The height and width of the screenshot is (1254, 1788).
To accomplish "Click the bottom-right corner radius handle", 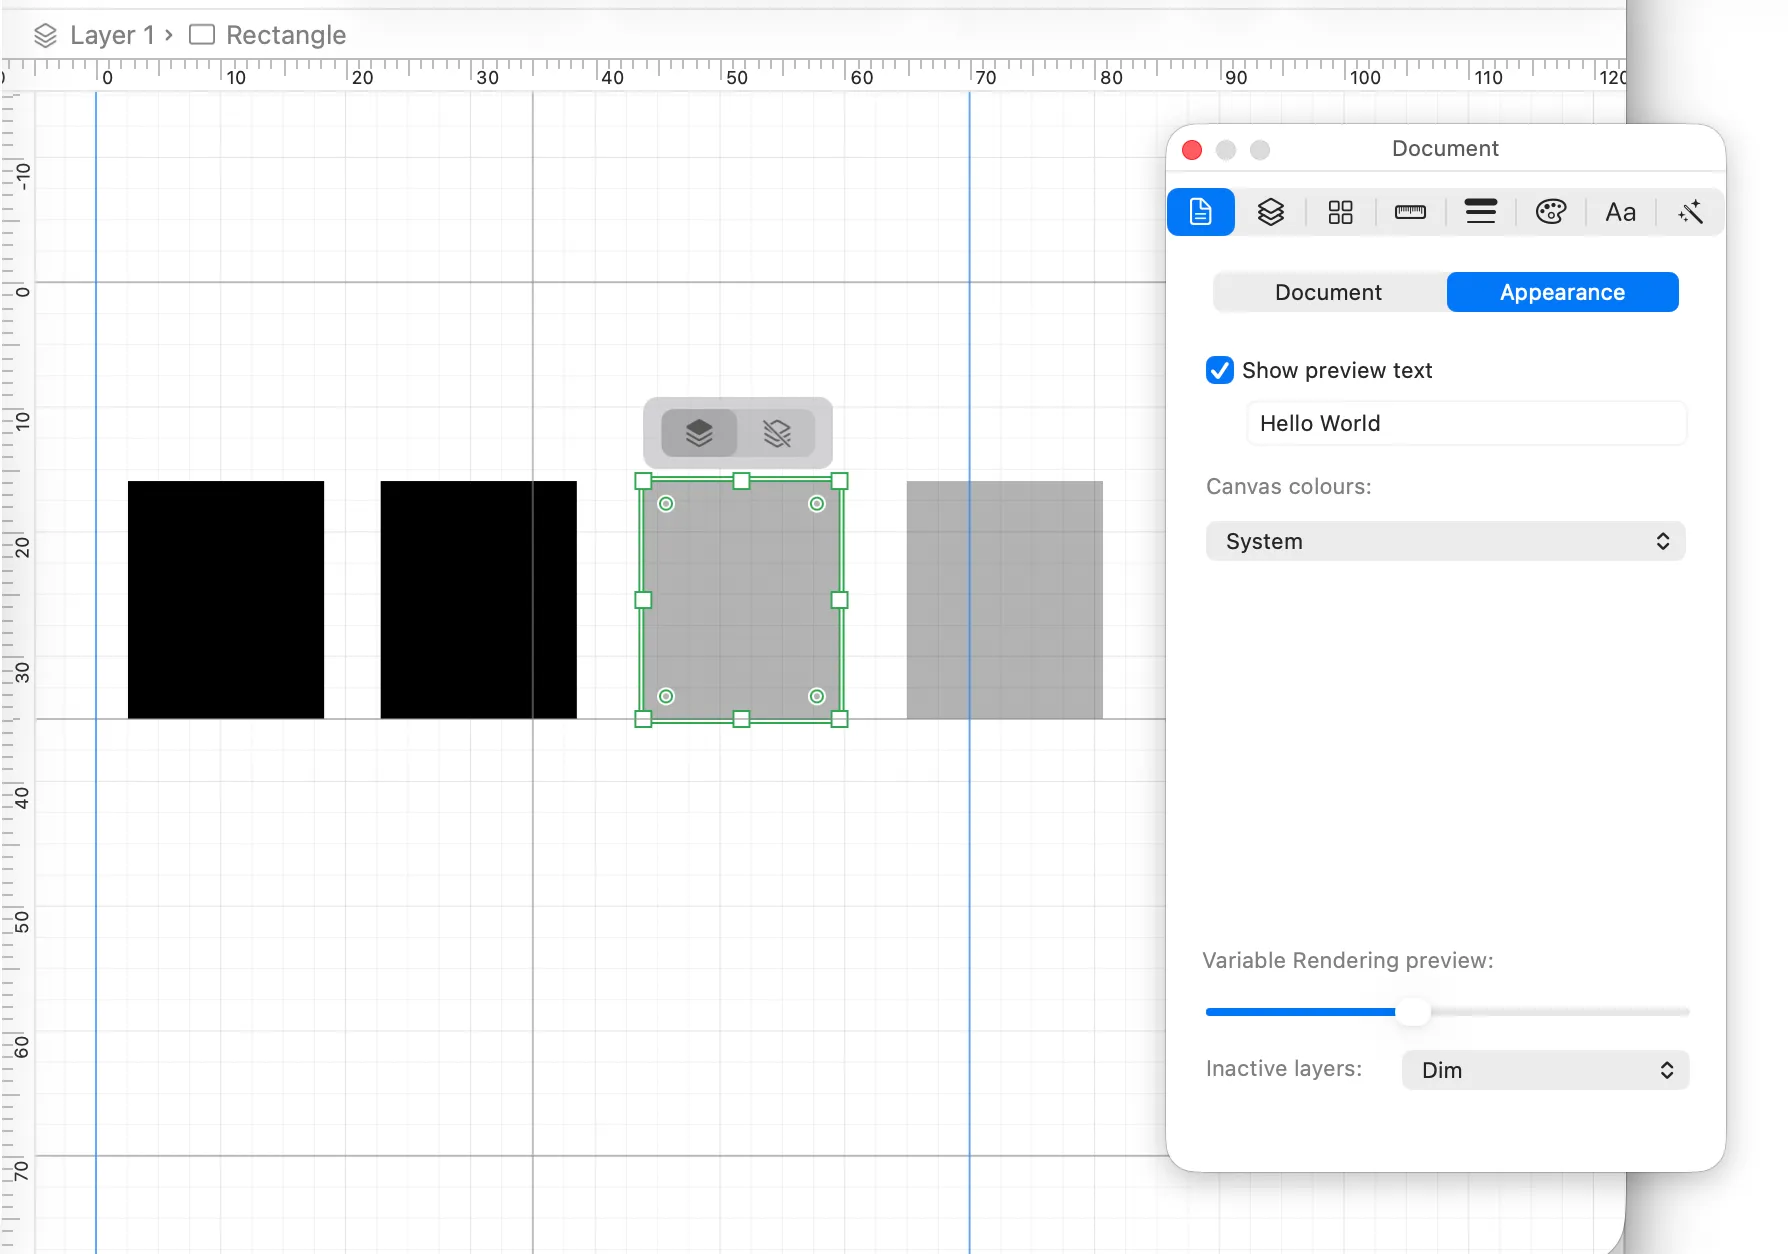I will pyautogui.click(x=817, y=696).
